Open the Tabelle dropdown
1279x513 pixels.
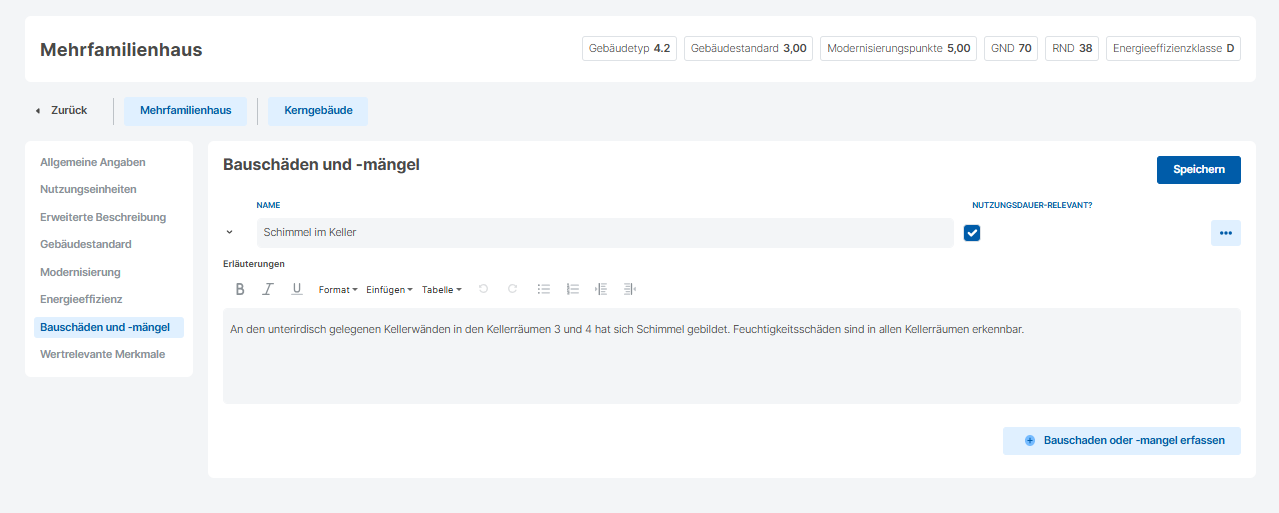441,290
